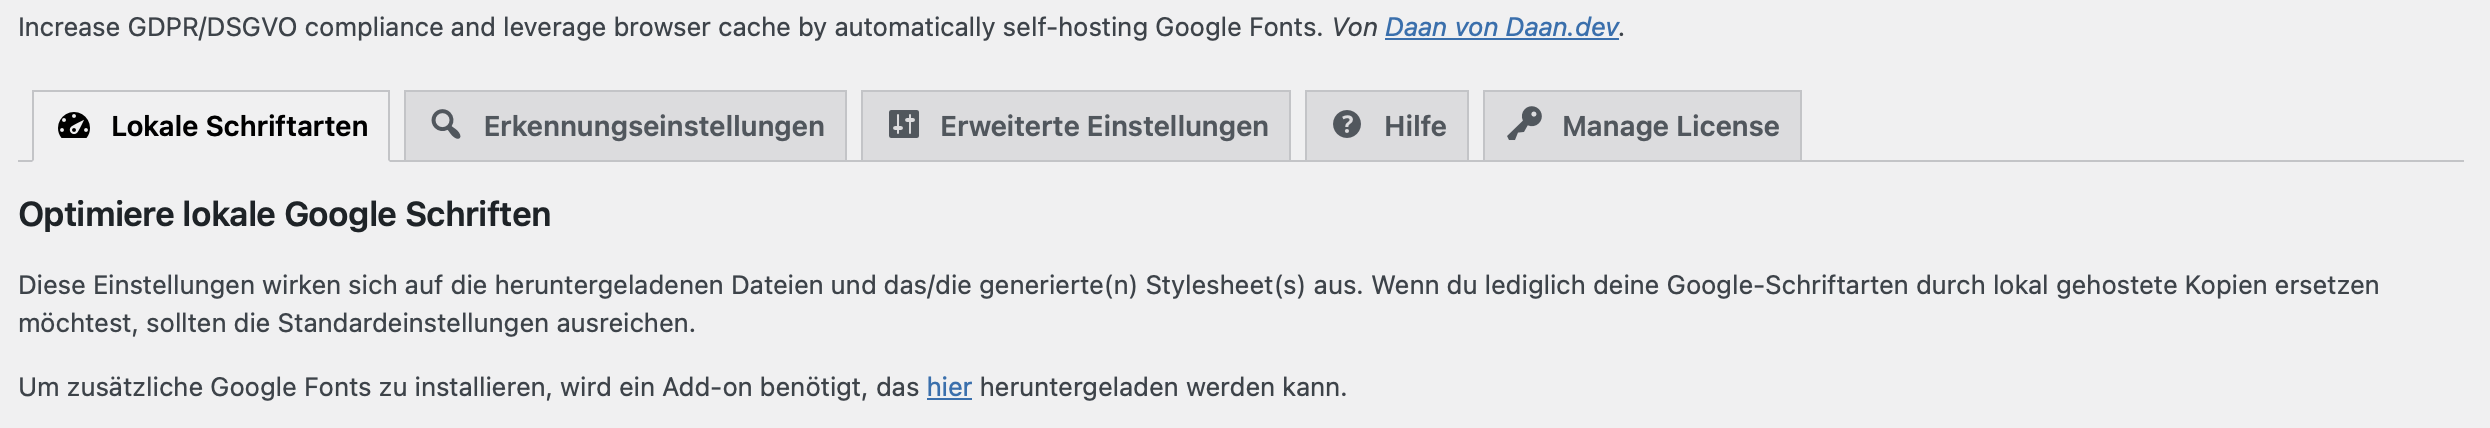Click the text "self-hosting Google Fonts"
Screen dimensions: 2490x428
(1163, 27)
